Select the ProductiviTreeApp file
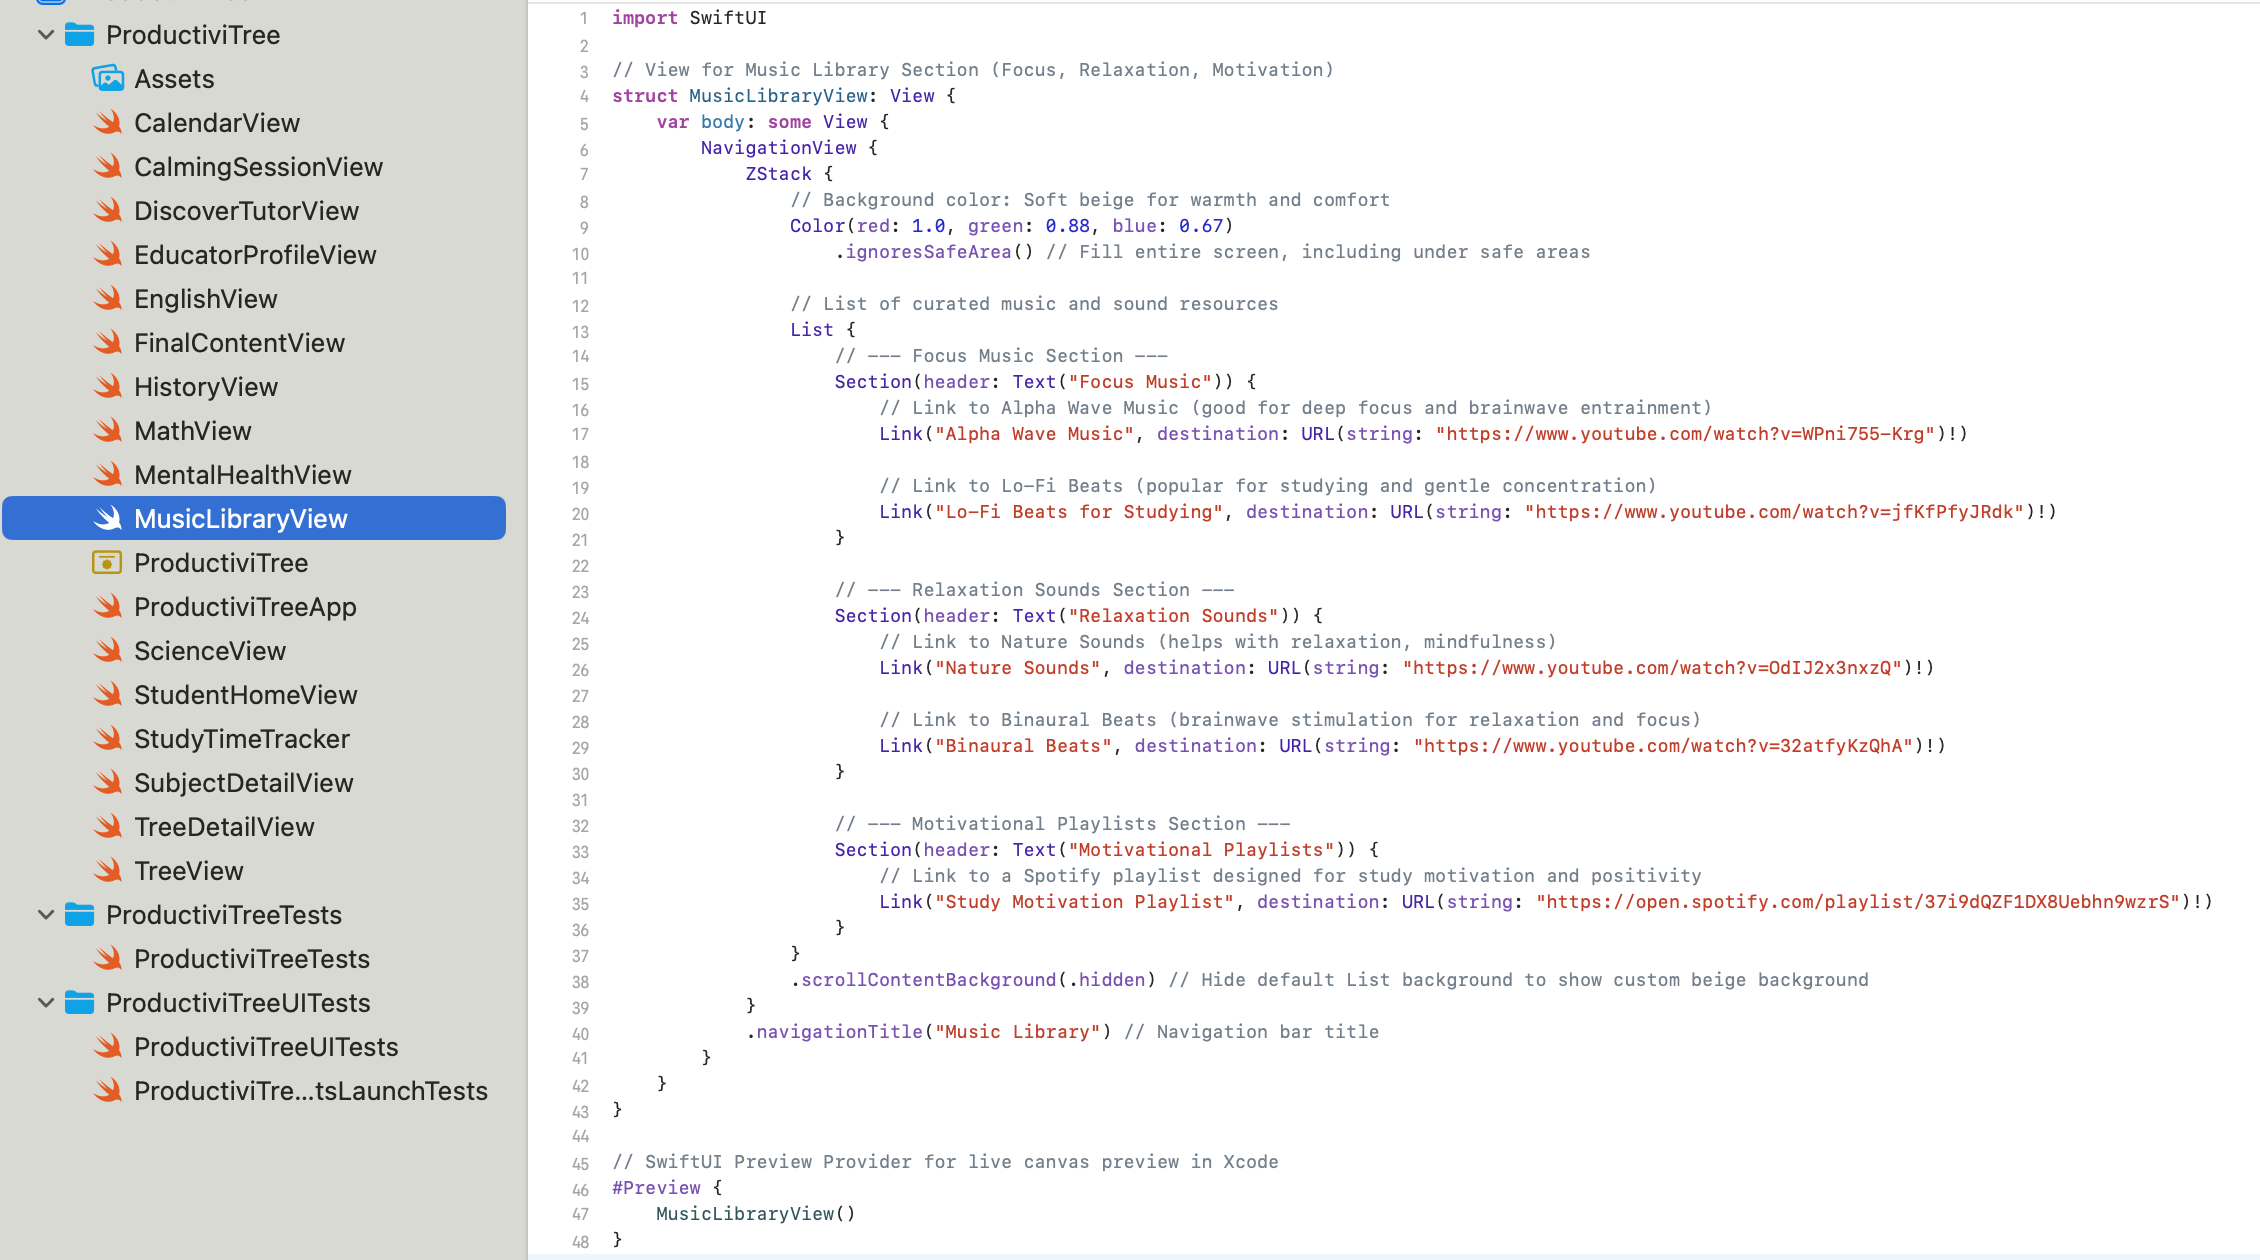The image size is (2260, 1260). [x=245, y=606]
